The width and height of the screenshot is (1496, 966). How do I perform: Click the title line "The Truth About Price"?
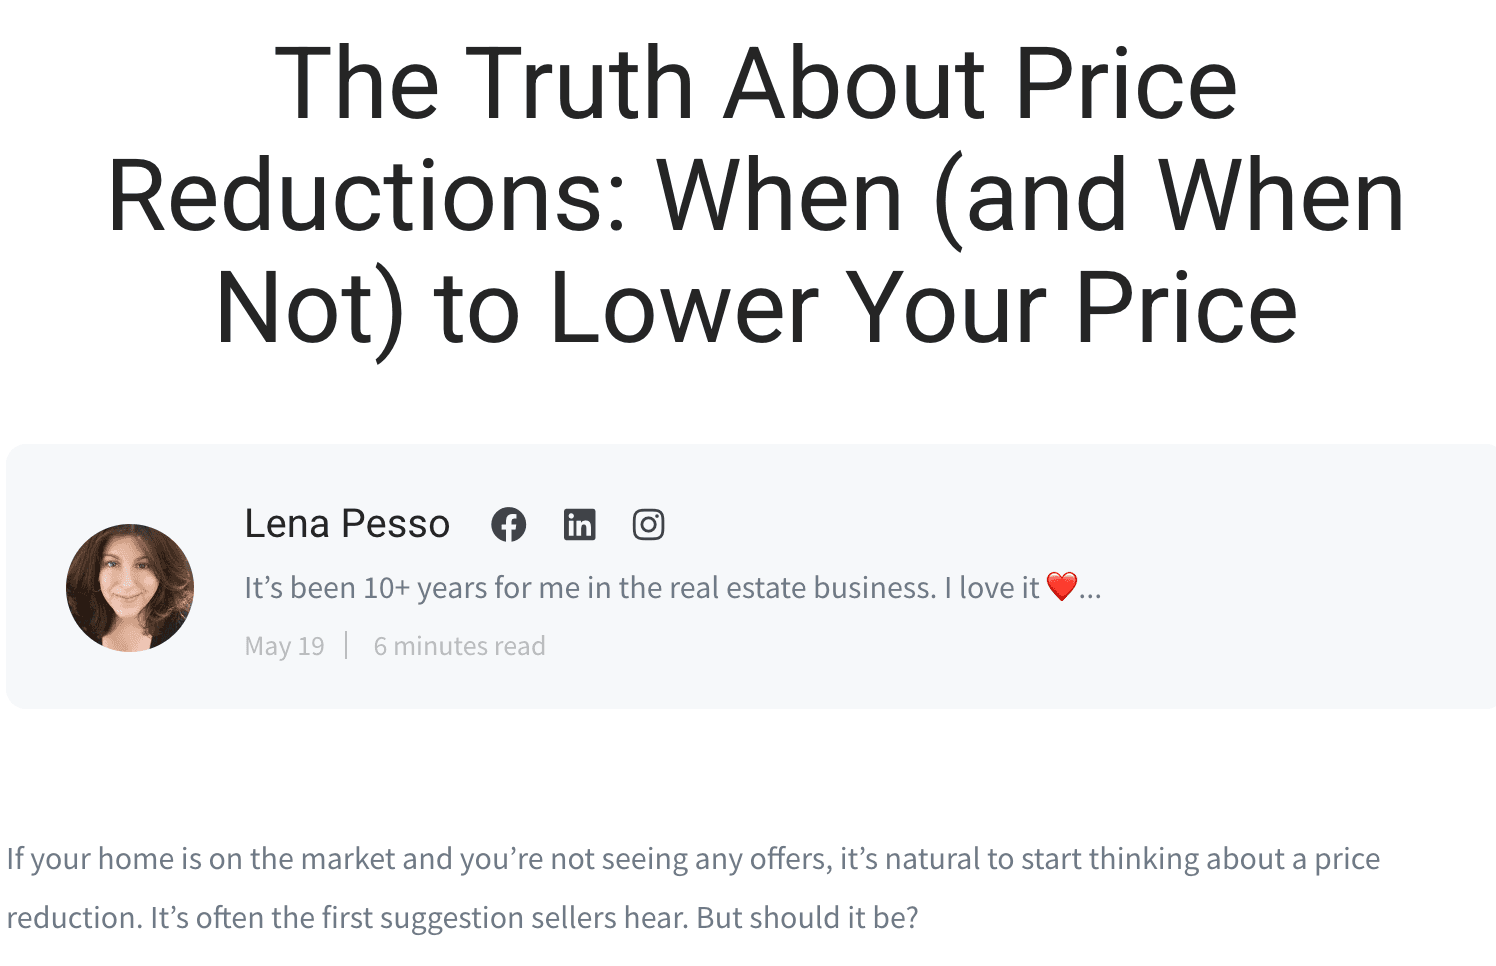click(x=755, y=84)
